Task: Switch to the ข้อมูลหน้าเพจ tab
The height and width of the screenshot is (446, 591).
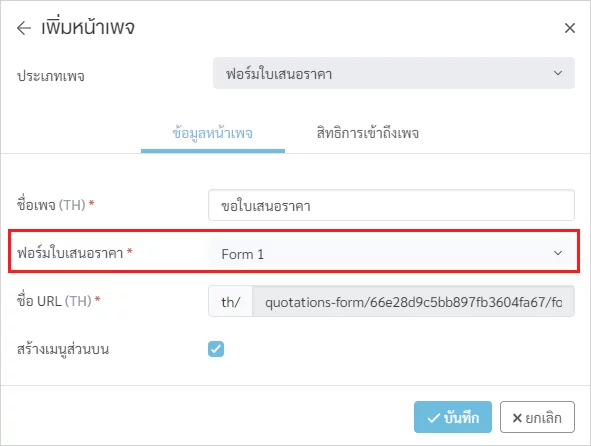Action: coord(213,133)
